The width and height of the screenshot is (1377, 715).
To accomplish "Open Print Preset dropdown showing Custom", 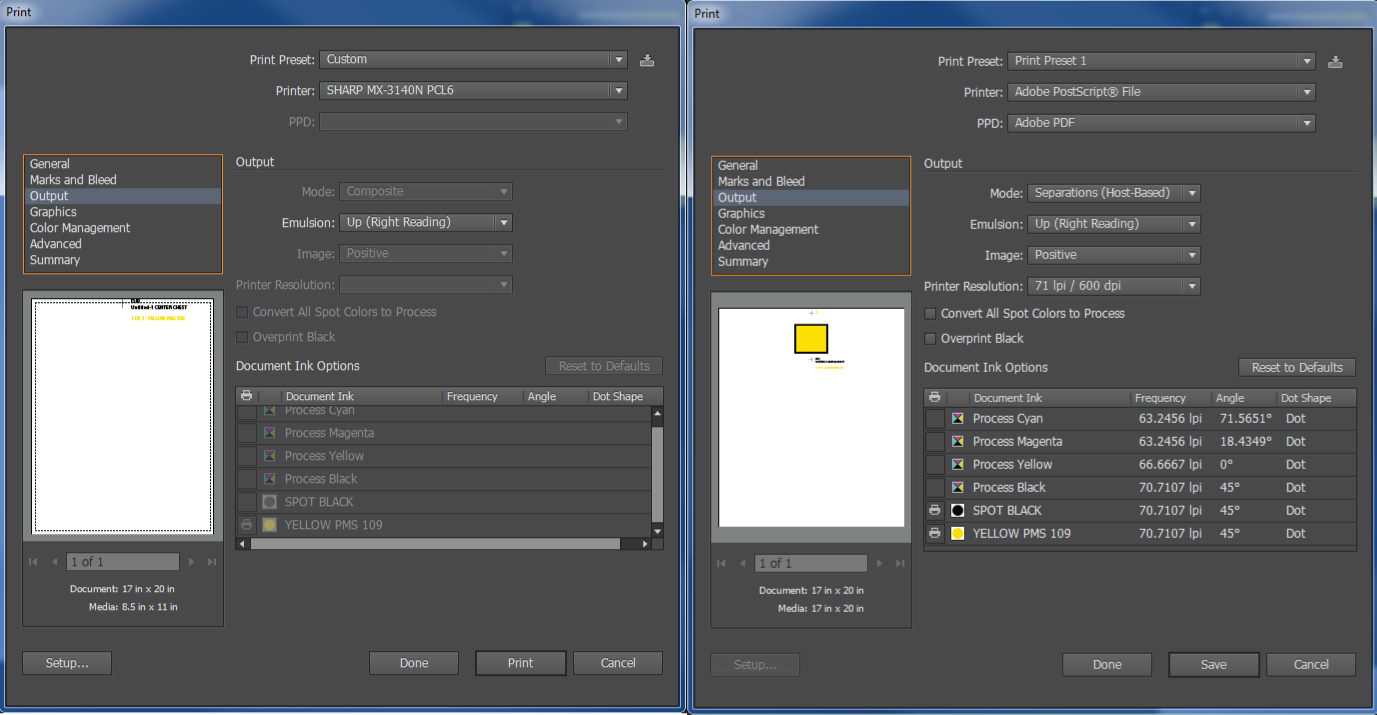I will 474,60.
